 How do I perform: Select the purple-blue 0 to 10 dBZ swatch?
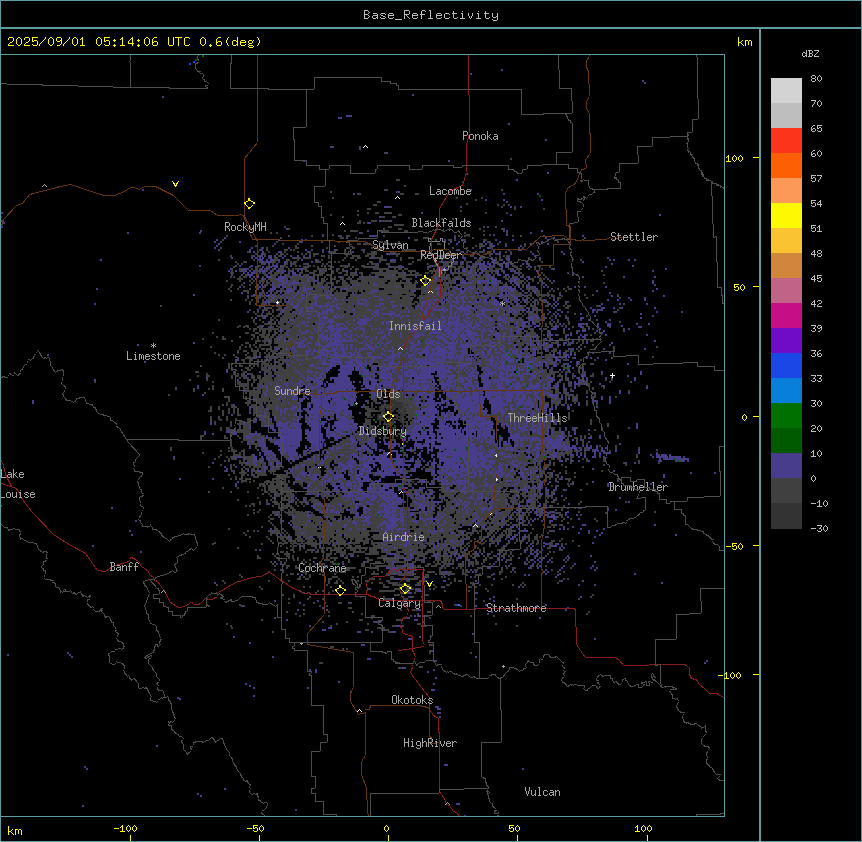786,466
